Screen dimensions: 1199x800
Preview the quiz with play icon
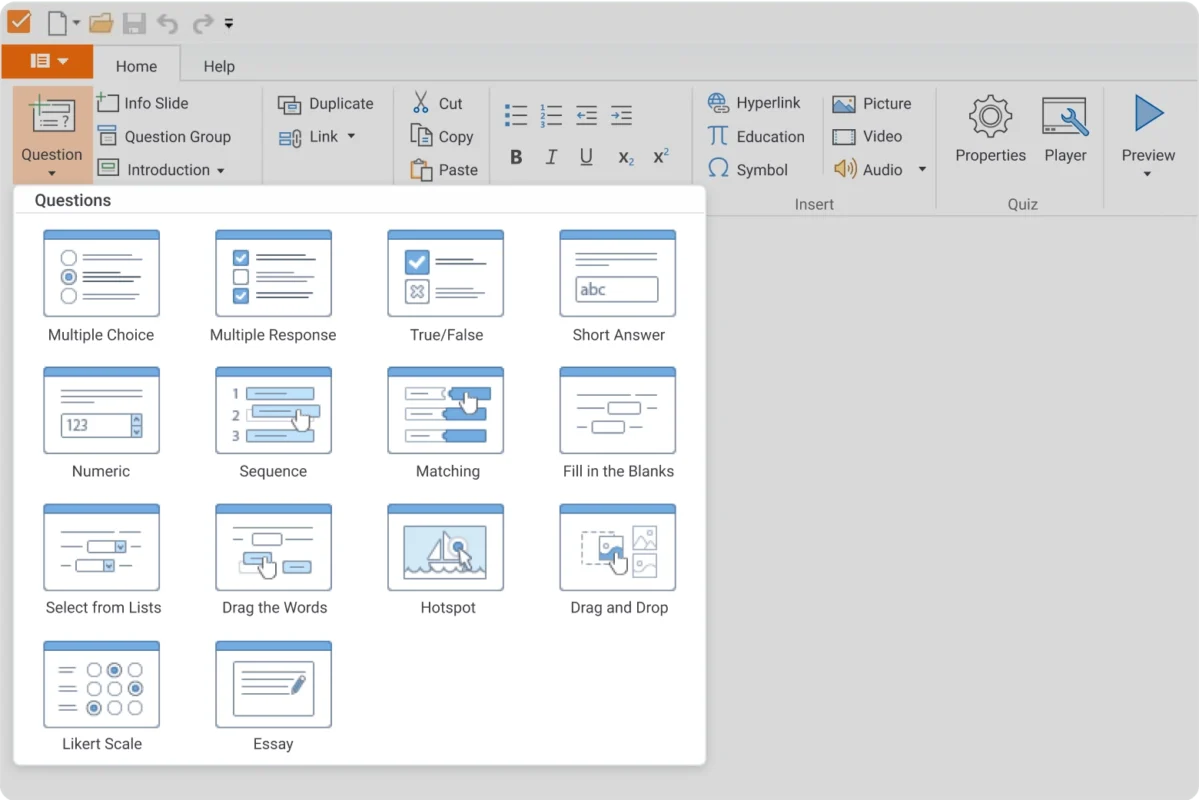pyautogui.click(x=1149, y=113)
